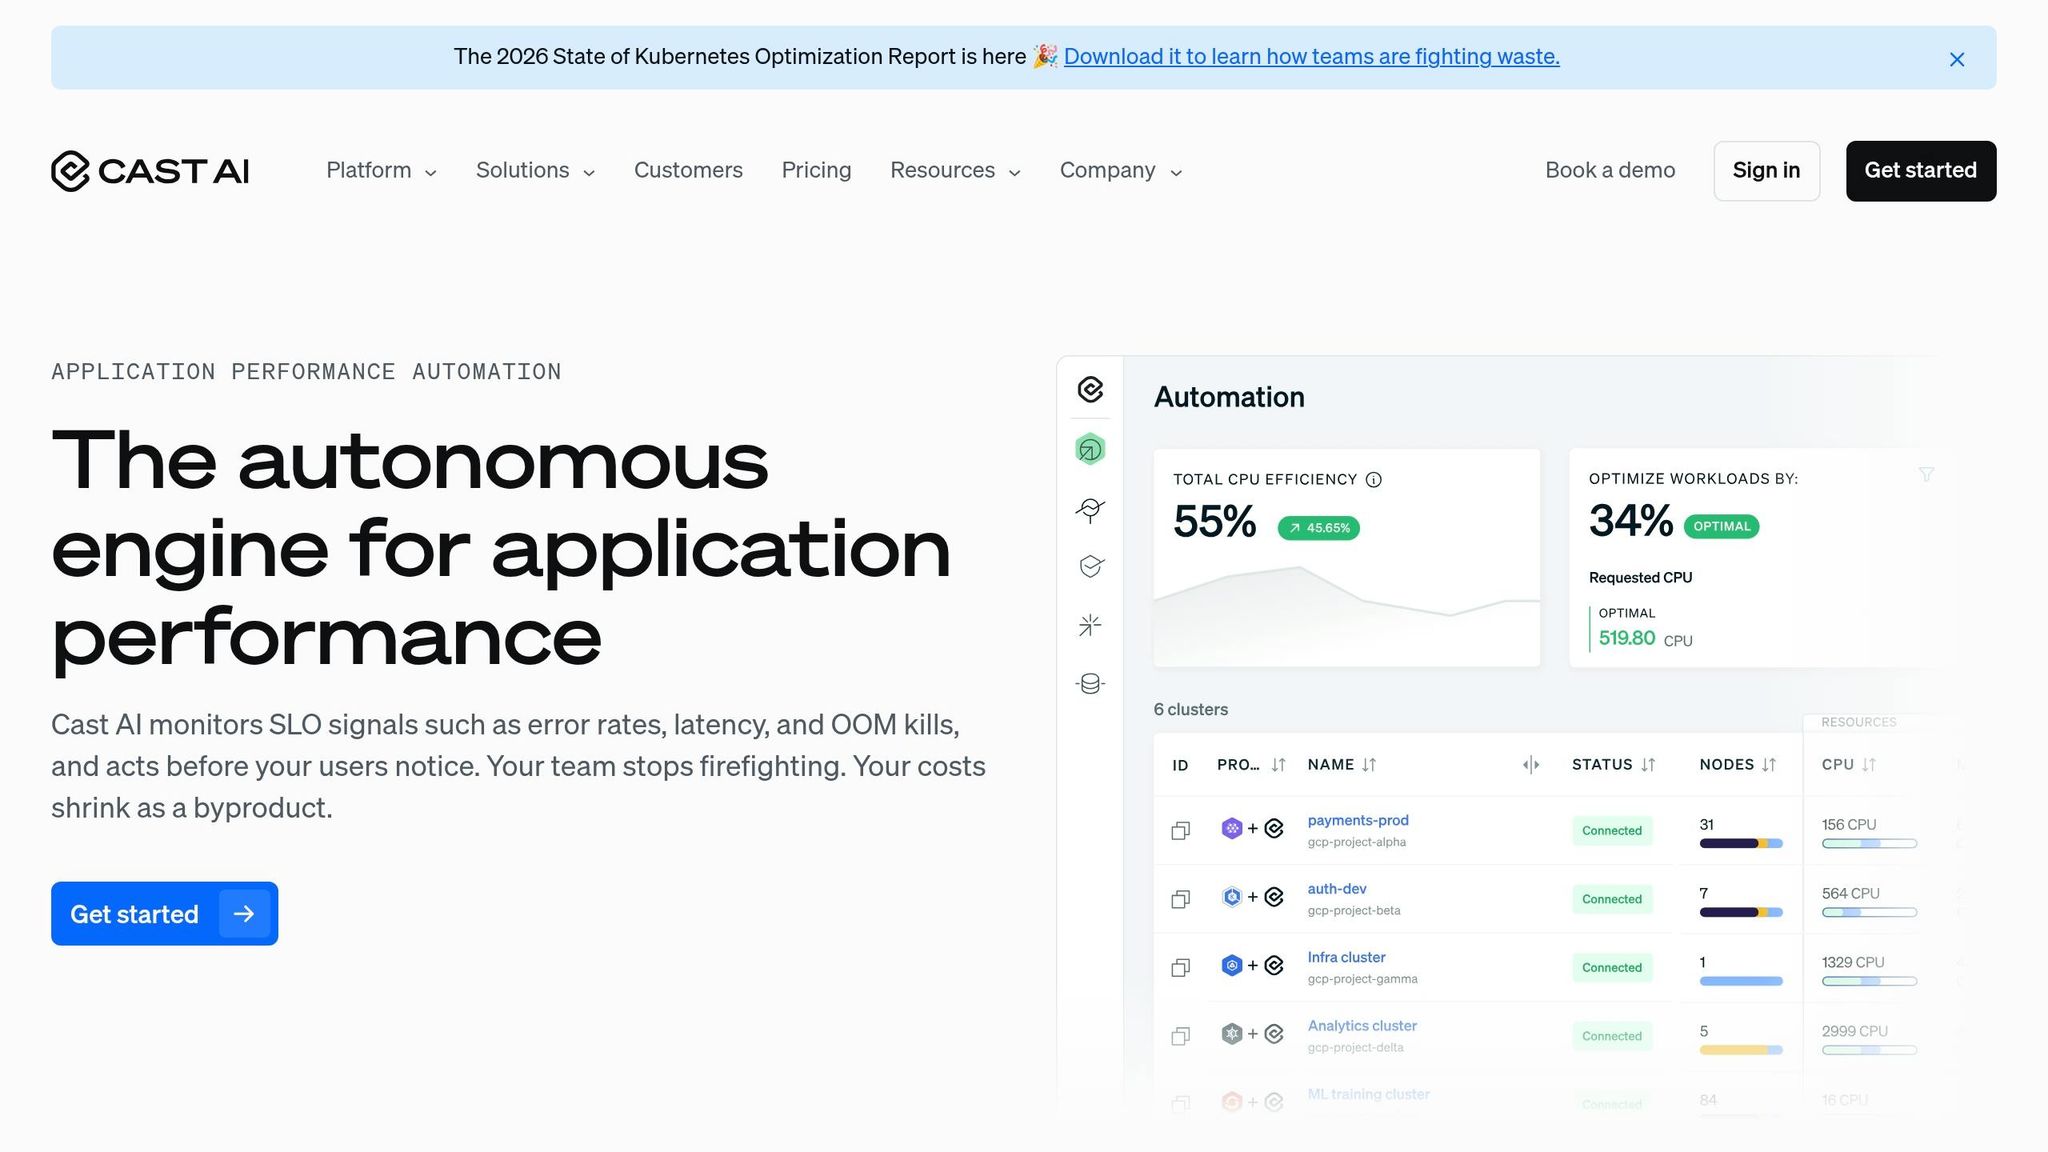Open the database sidebar icon
The image size is (2048, 1152).
1090,684
